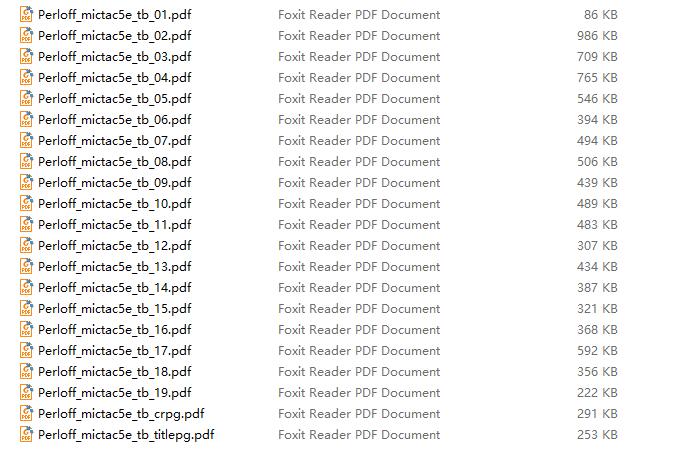This screenshot has height=476, width=681.
Task: Select the icon of tb_titlepg.pdf
Action: 26,434
